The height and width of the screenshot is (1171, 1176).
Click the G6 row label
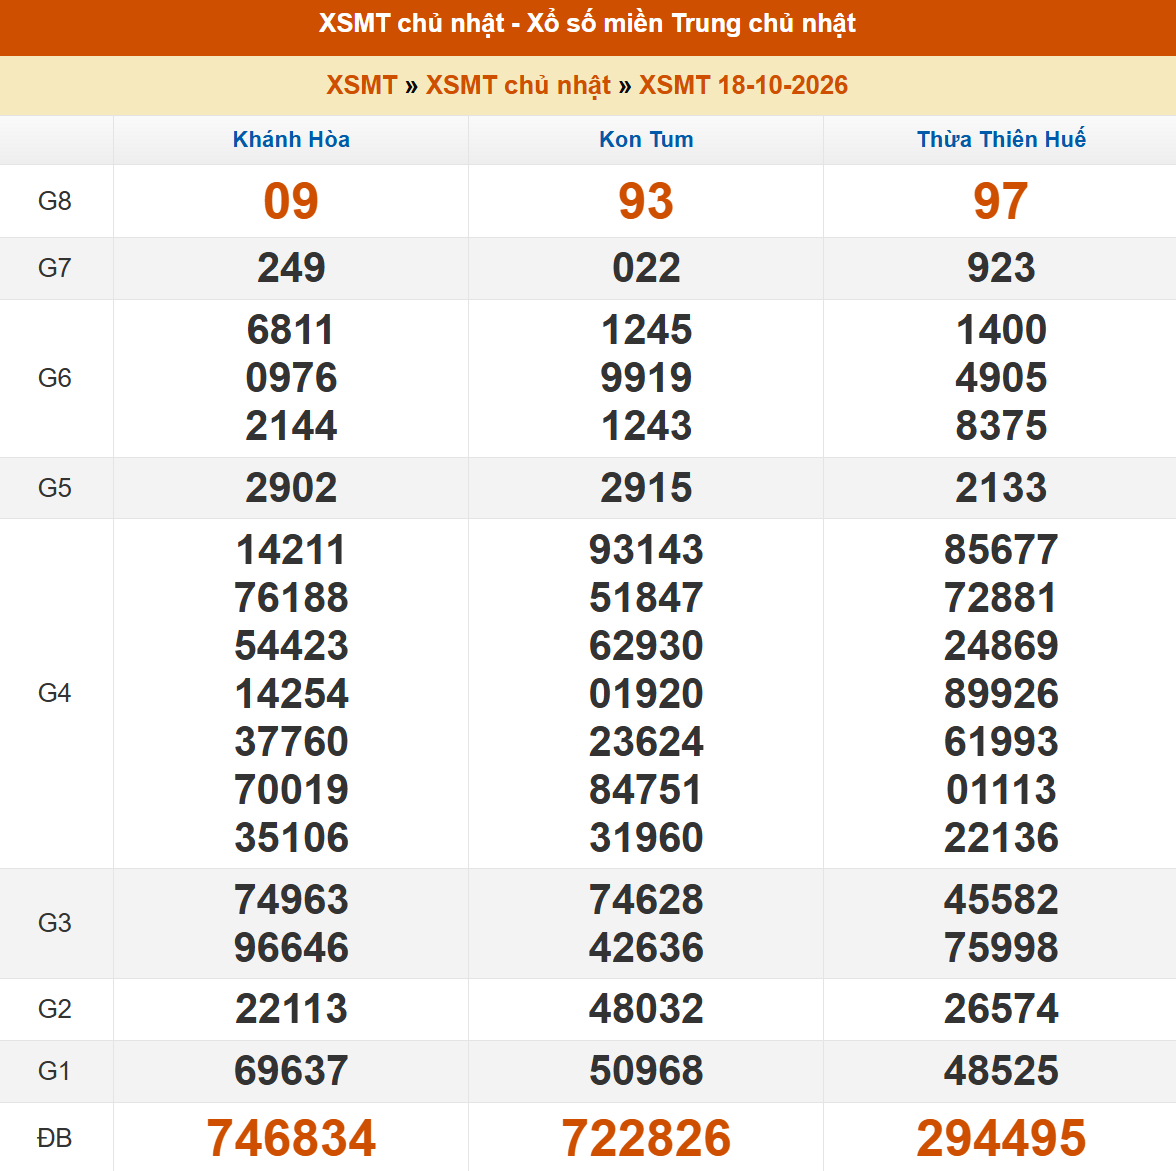pyautogui.click(x=55, y=378)
